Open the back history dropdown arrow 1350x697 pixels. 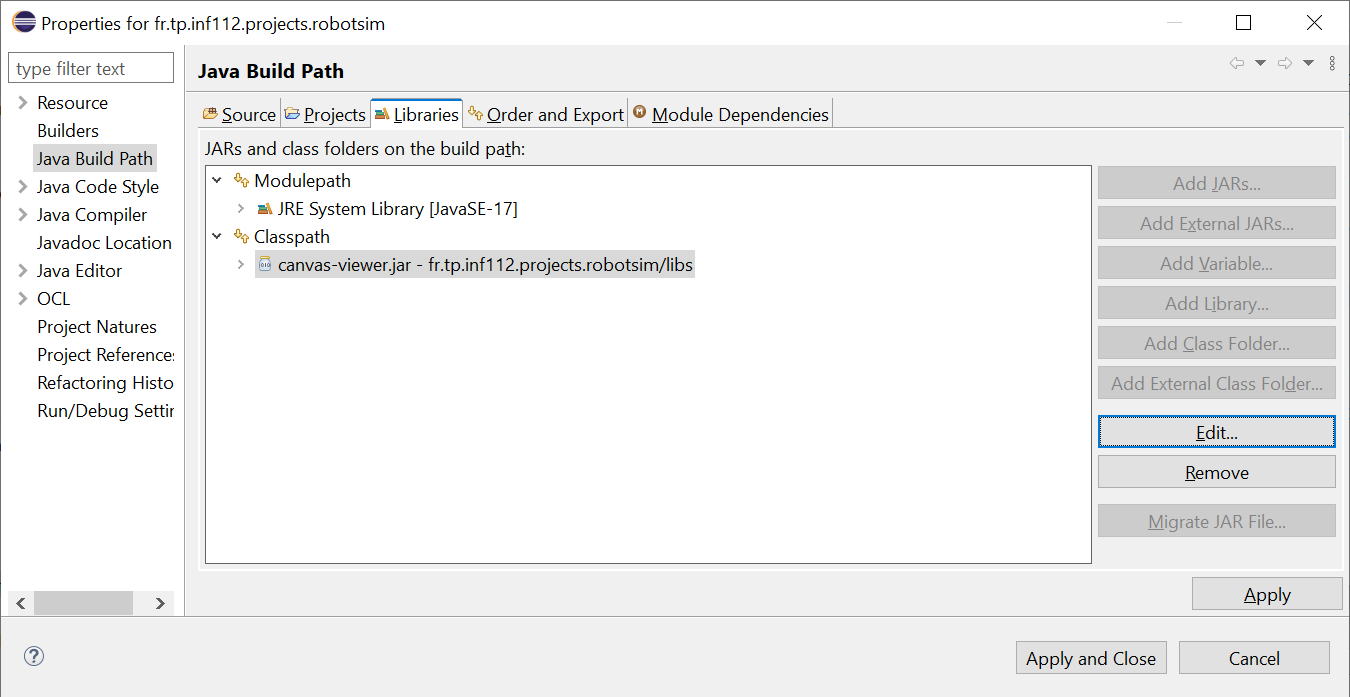click(1260, 63)
